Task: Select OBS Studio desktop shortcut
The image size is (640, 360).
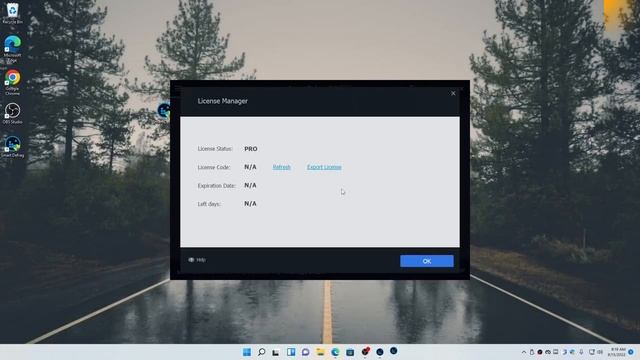Action: point(12,113)
